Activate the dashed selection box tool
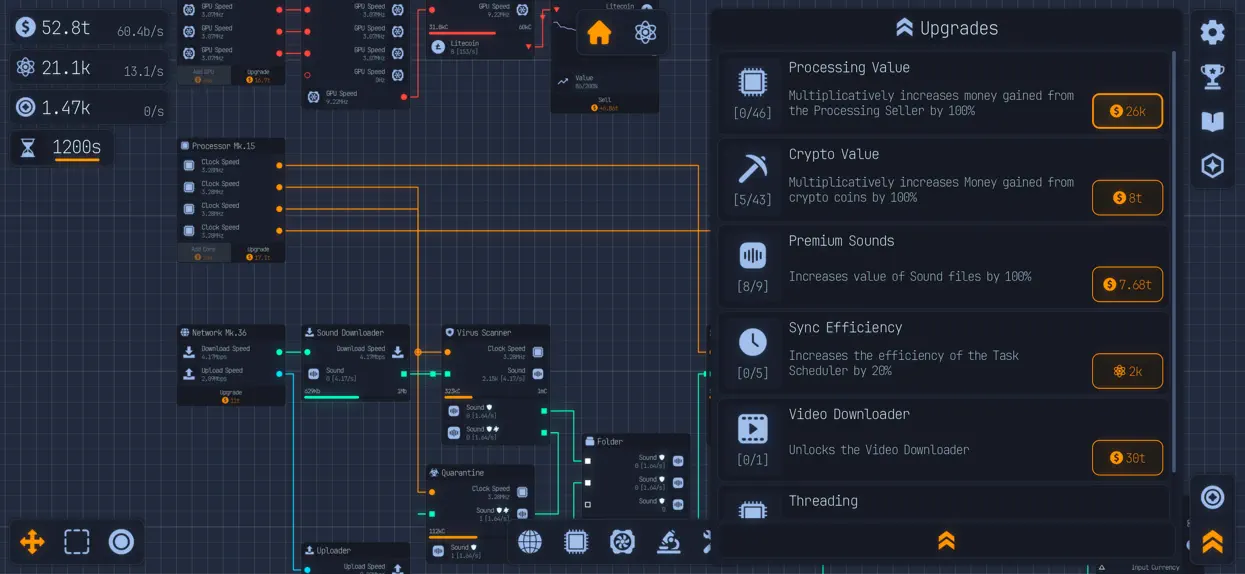1245x574 pixels. [x=77, y=542]
